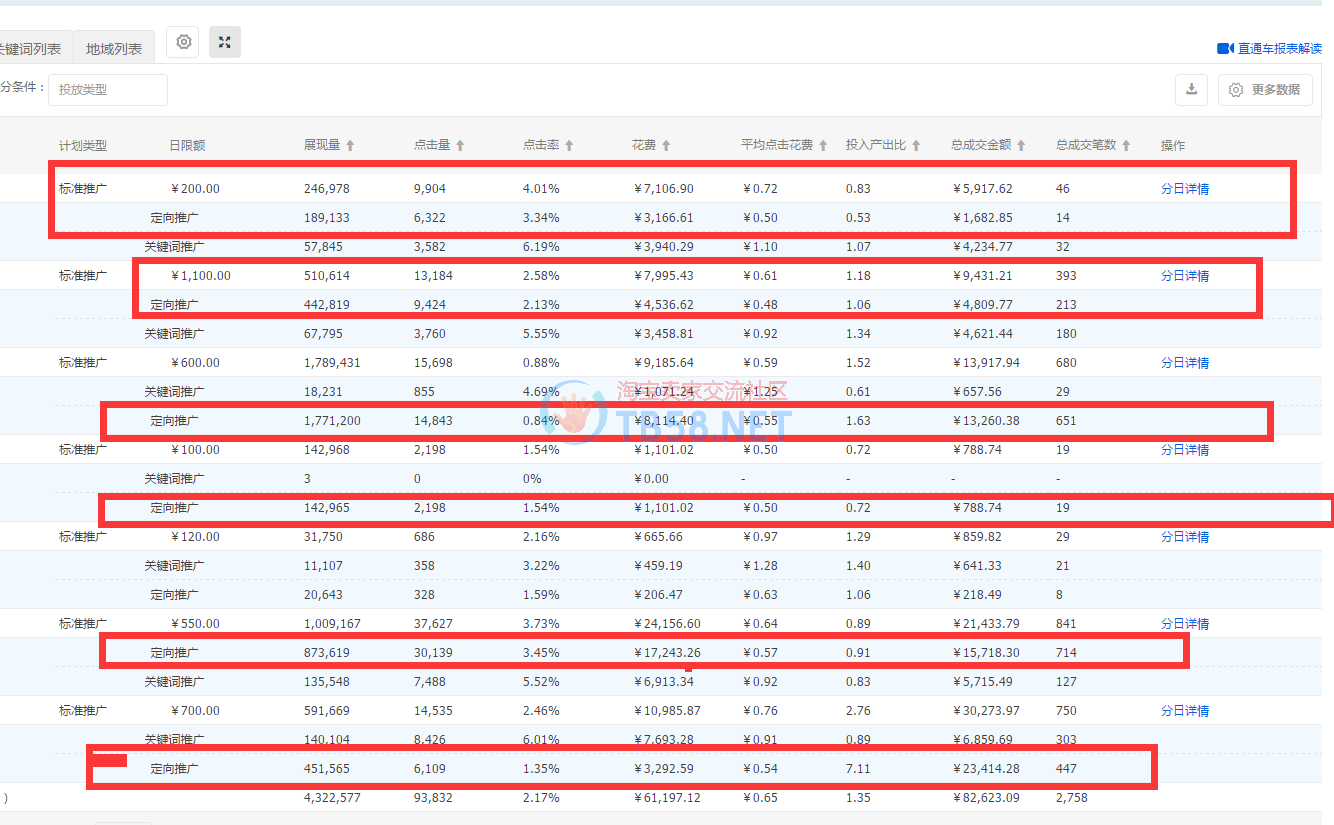Sort by 点击率 column arrow

point(569,146)
